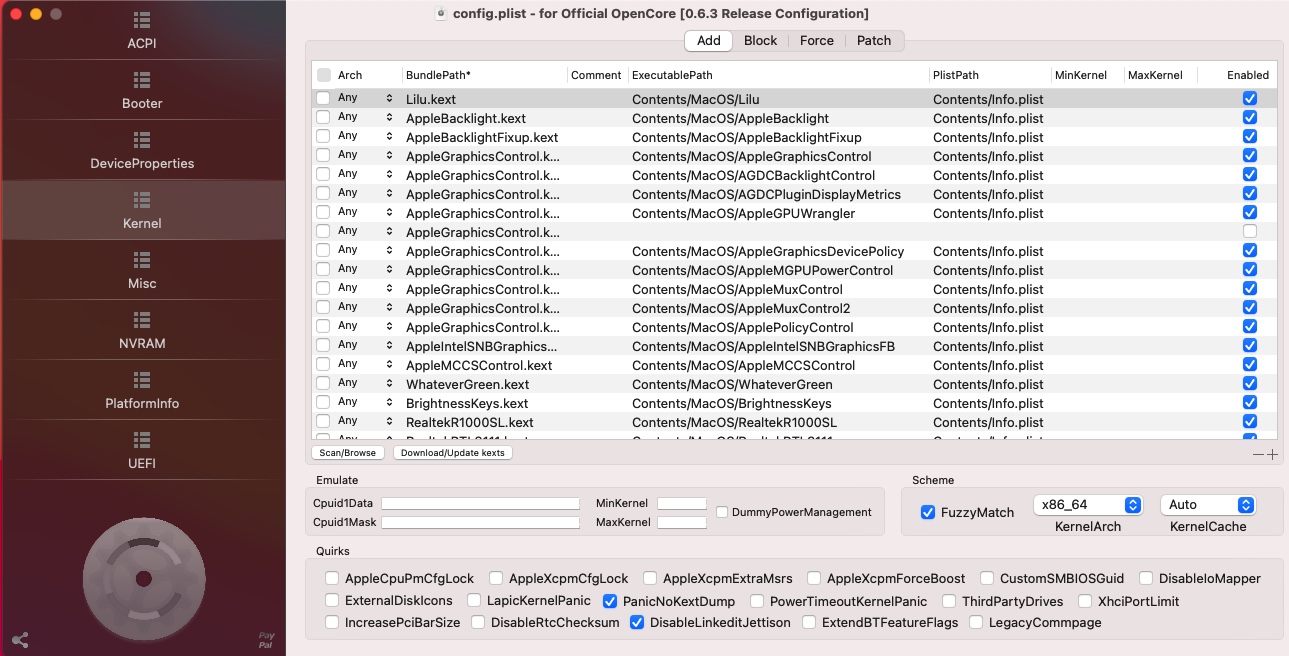Enable IncreasePciBarSize quirk
The image size is (1289, 656).
pos(332,622)
